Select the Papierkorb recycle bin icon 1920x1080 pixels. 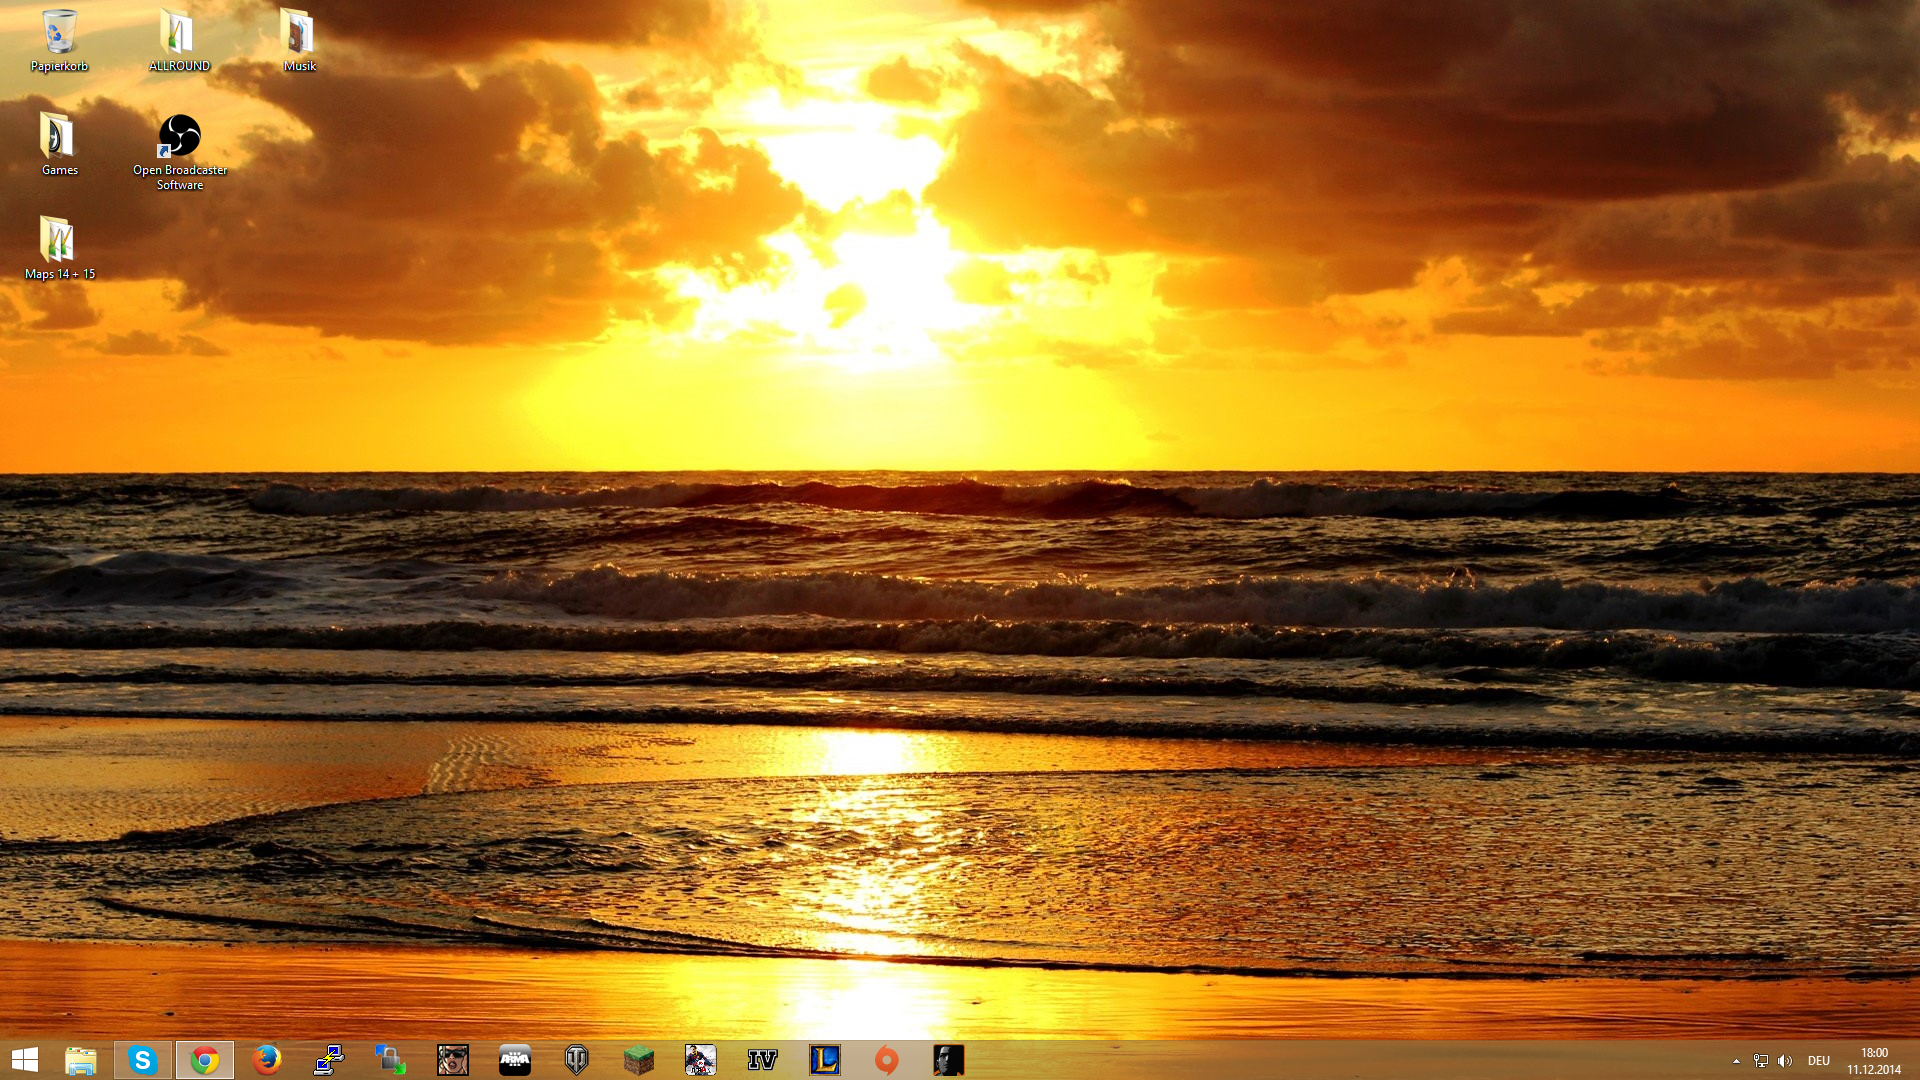[x=59, y=40]
